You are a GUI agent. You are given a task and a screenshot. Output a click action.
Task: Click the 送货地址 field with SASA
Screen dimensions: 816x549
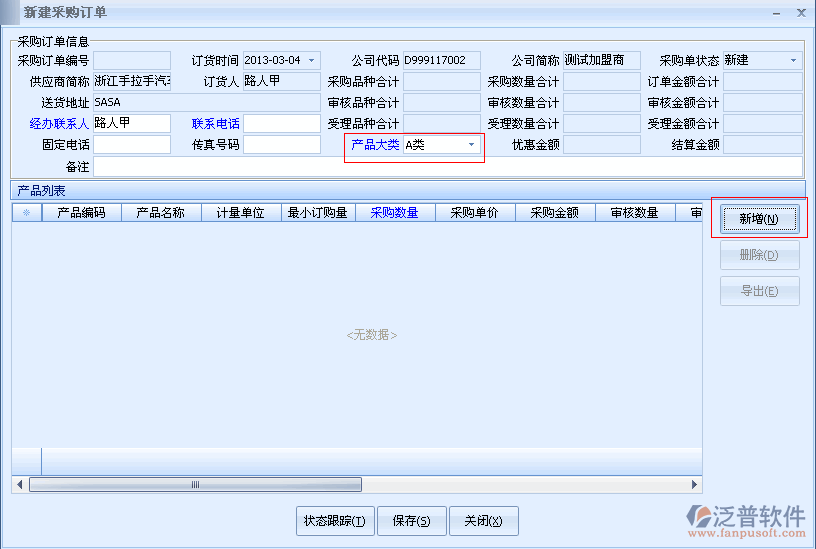(x=206, y=103)
